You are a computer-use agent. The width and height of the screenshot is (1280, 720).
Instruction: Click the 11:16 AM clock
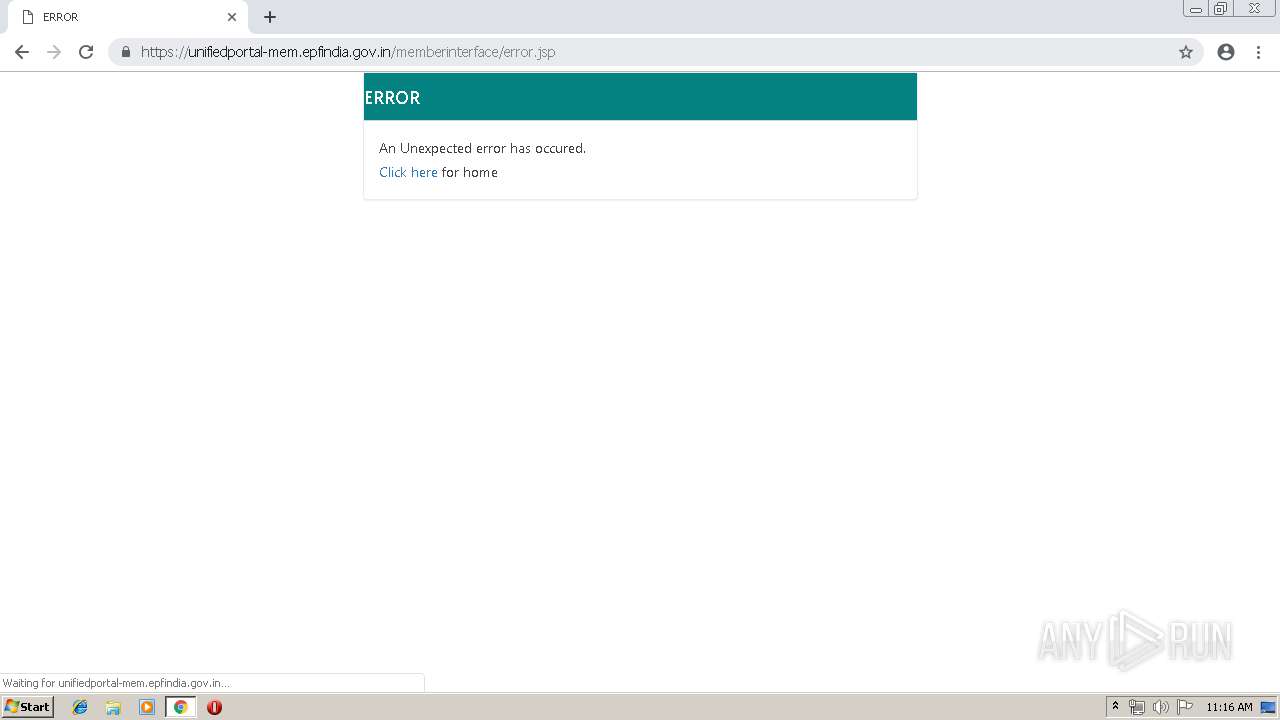click(1229, 707)
